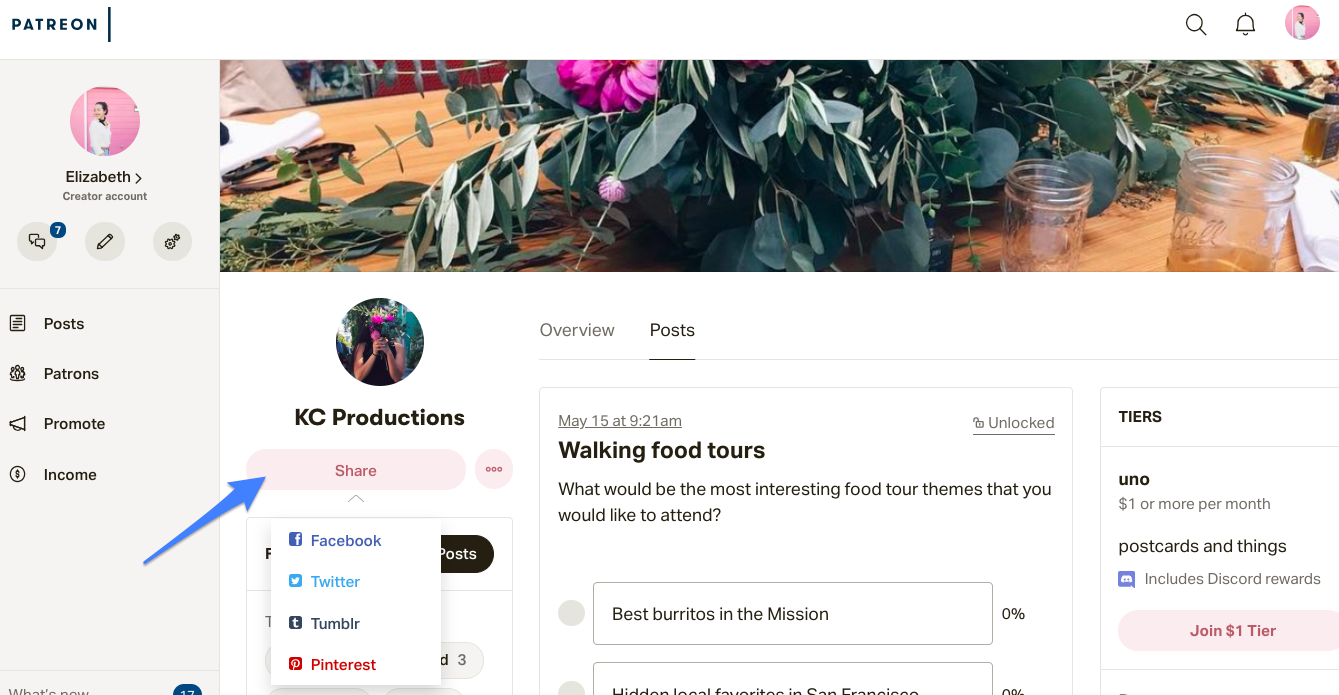
Task: Open the three-dot more options button
Action: coord(494,469)
